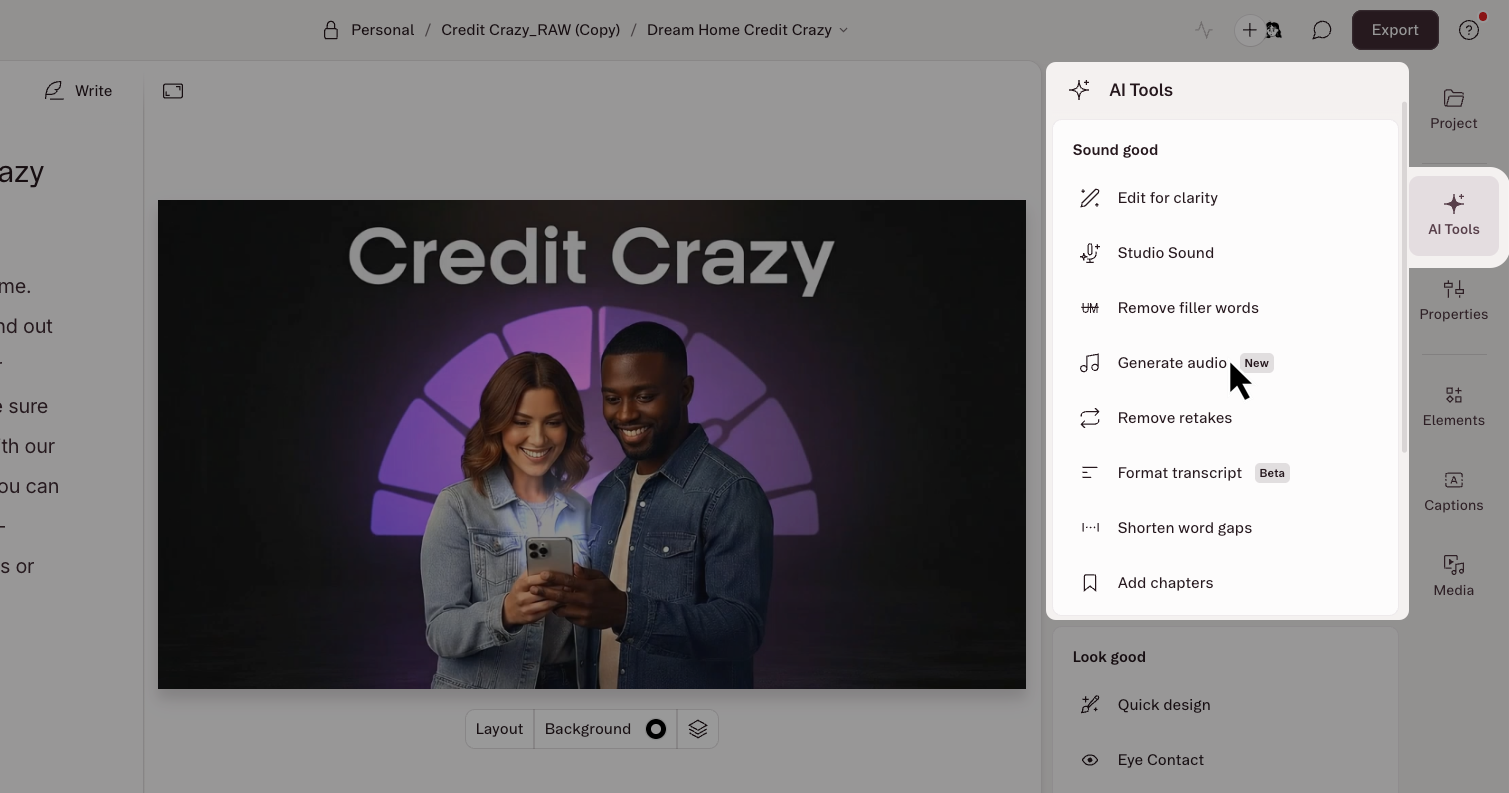Click the help question mark icon
1509x793 pixels.
tap(1468, 30)
